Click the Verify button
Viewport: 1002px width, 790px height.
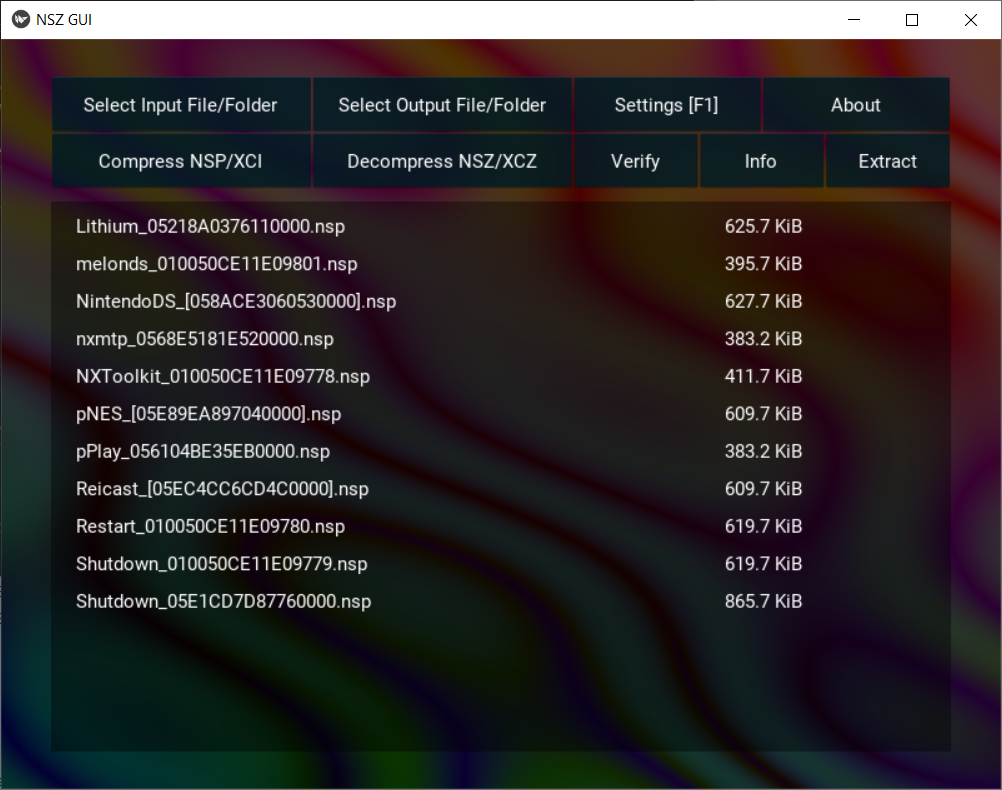(635, 161)
